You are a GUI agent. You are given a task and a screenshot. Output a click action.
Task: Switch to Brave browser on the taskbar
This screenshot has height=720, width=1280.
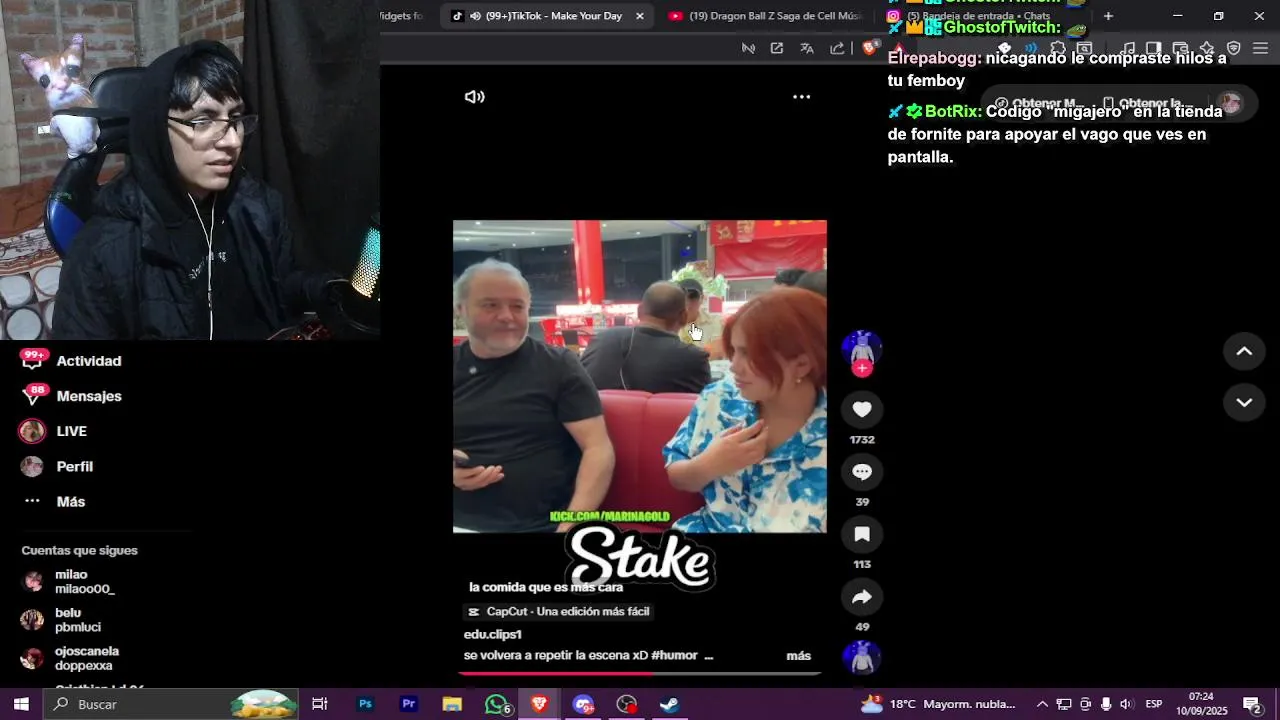[x=539, y=704]
